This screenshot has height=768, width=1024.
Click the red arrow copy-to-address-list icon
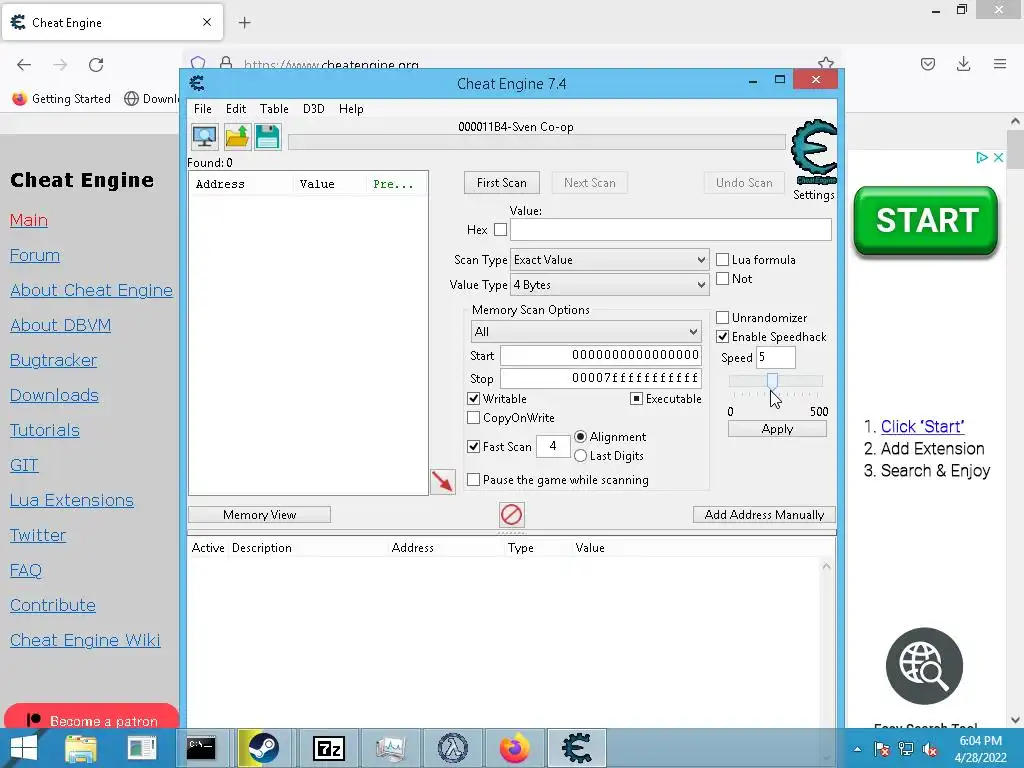click(x=442, y=482)
